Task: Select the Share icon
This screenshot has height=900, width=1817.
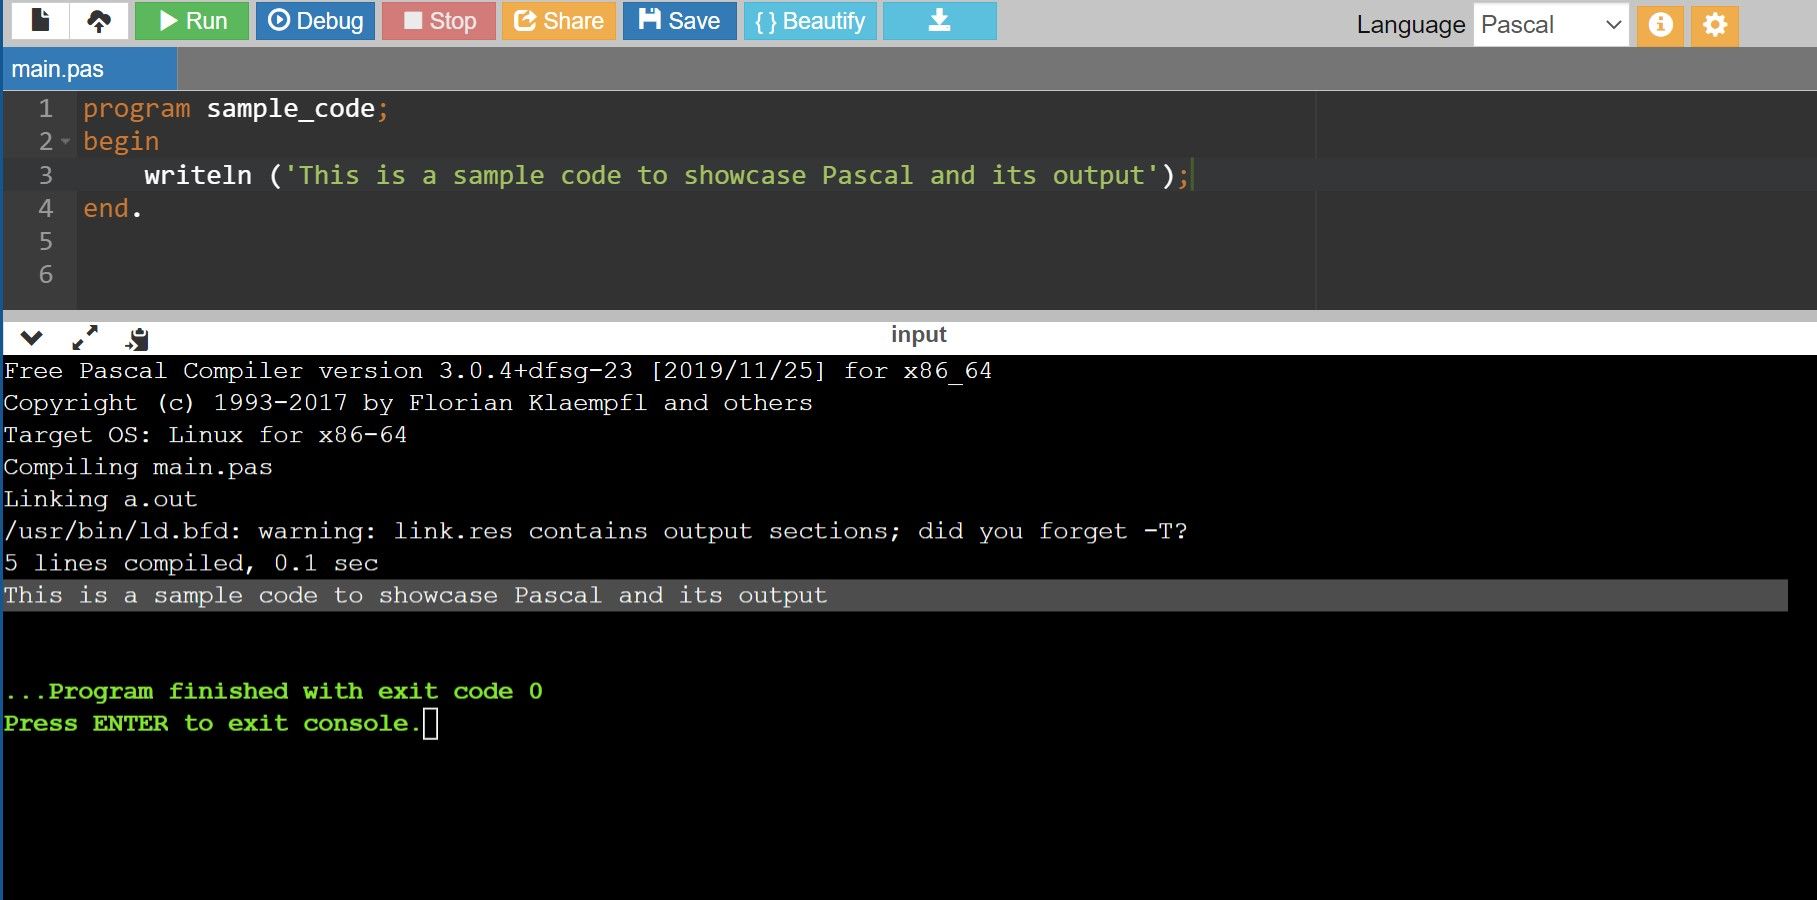Action: [559, 20]
